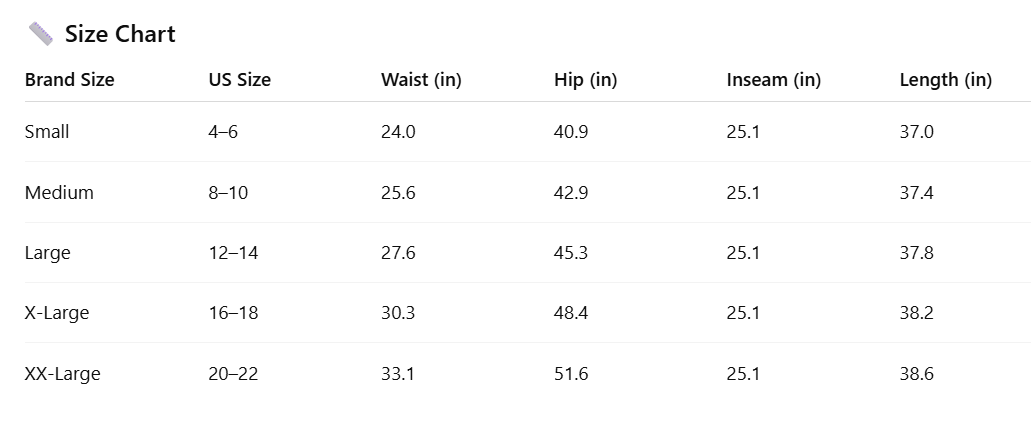Click the 38.6 length value
Image resolution: width=1031 pixels, height=428 pixels.
[x=917, y=374]
